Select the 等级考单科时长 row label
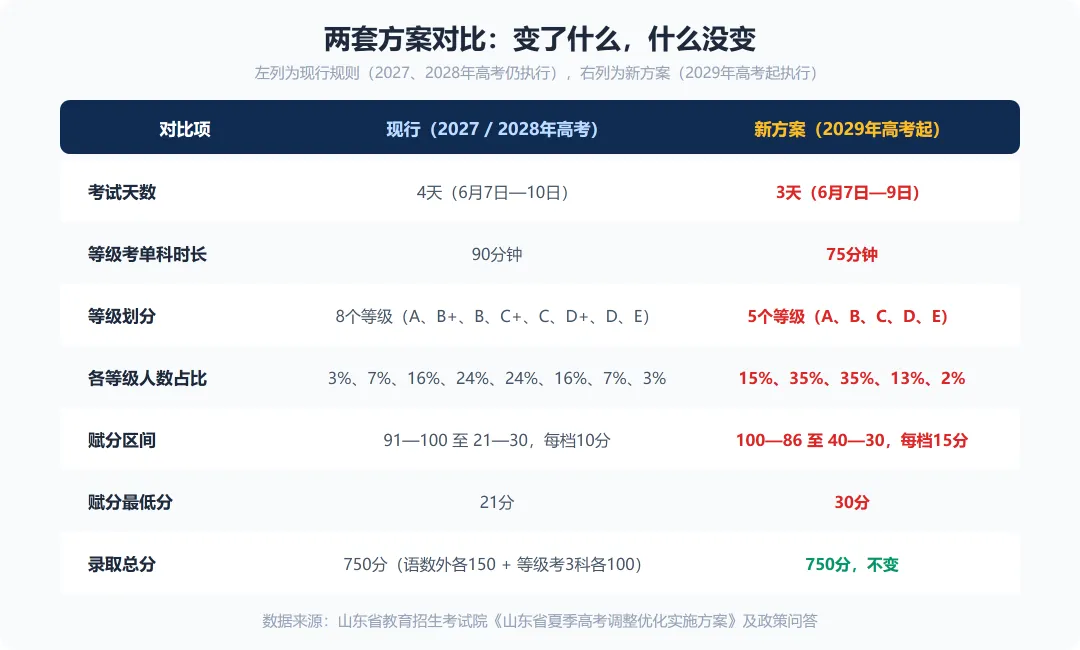 147,254
